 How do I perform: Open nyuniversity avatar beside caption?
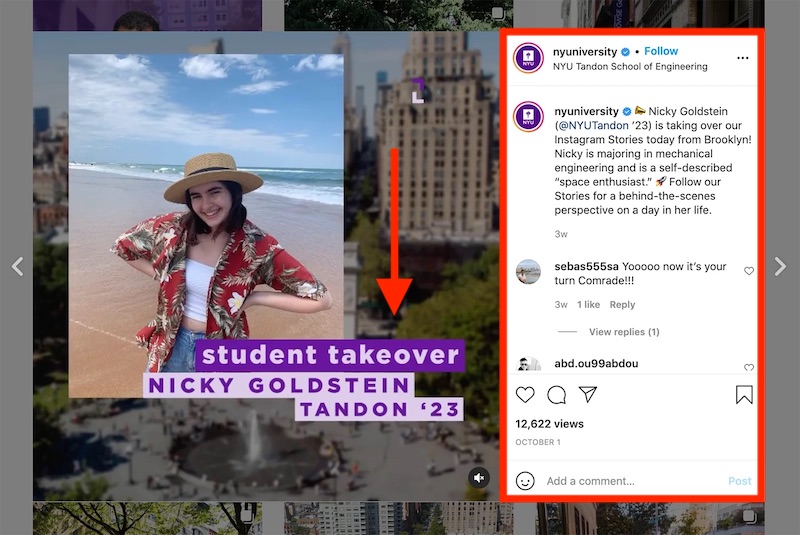528,116
